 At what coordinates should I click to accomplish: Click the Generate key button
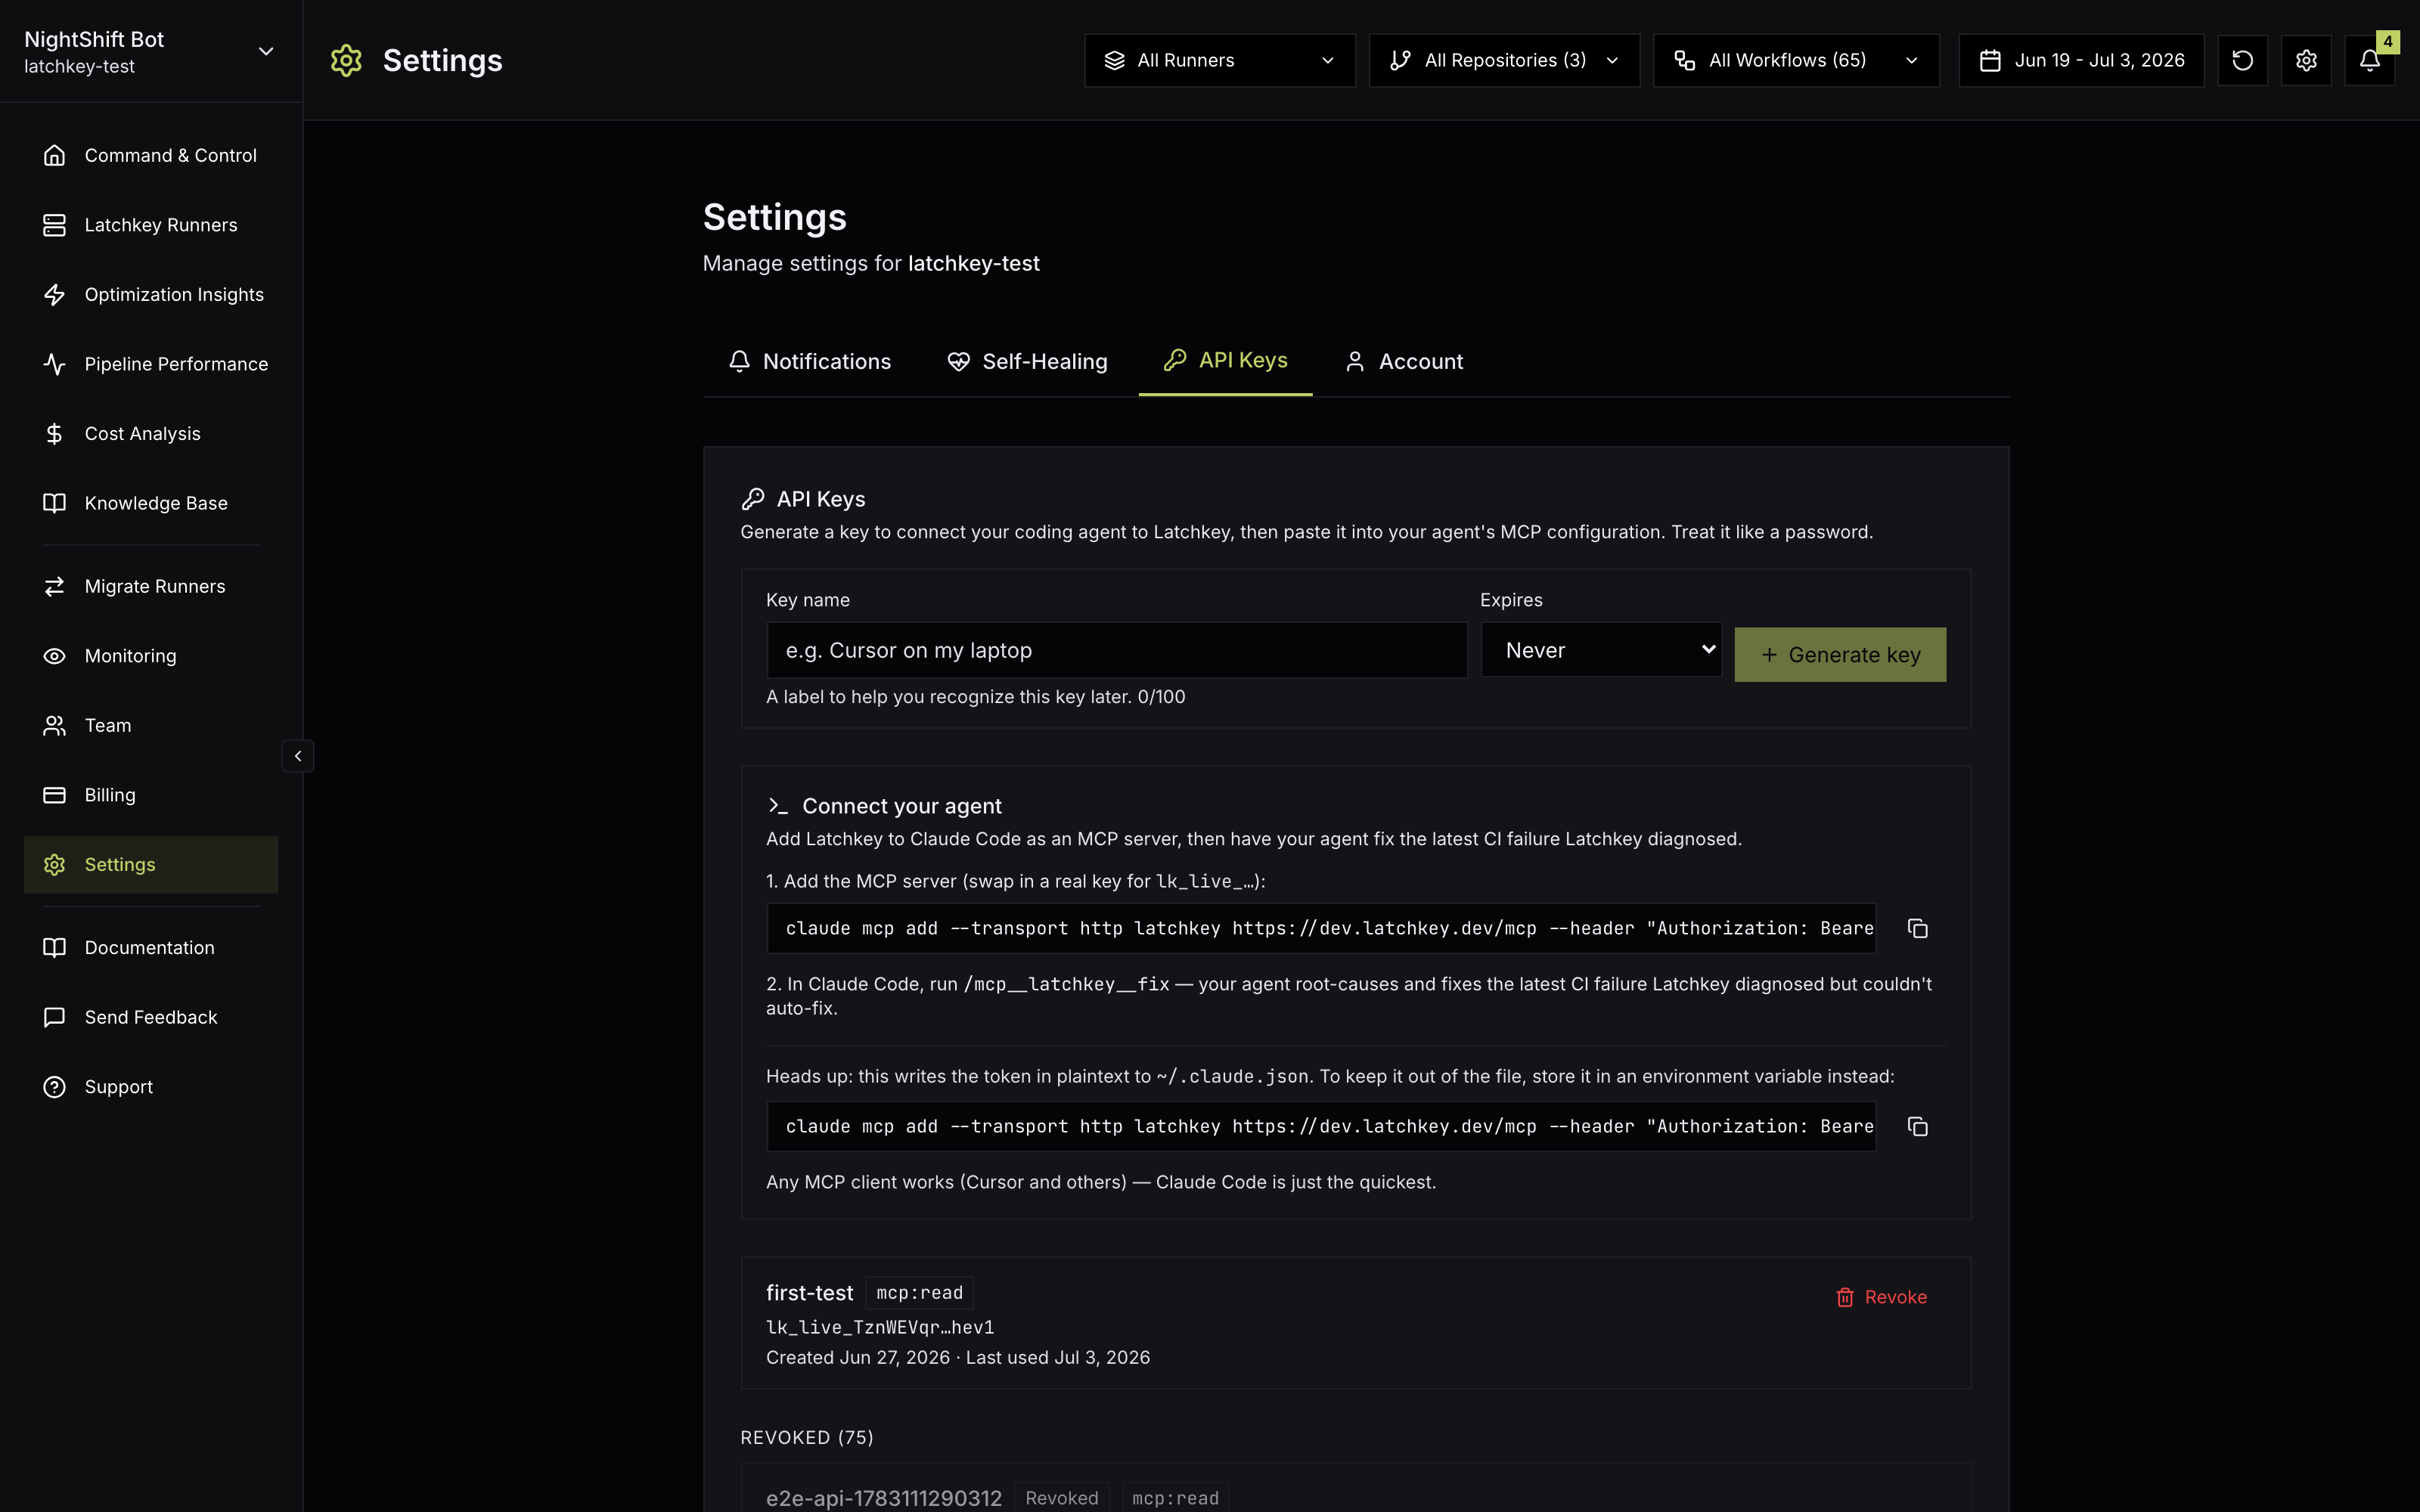pyautogui.click(x=1840, y=655)
